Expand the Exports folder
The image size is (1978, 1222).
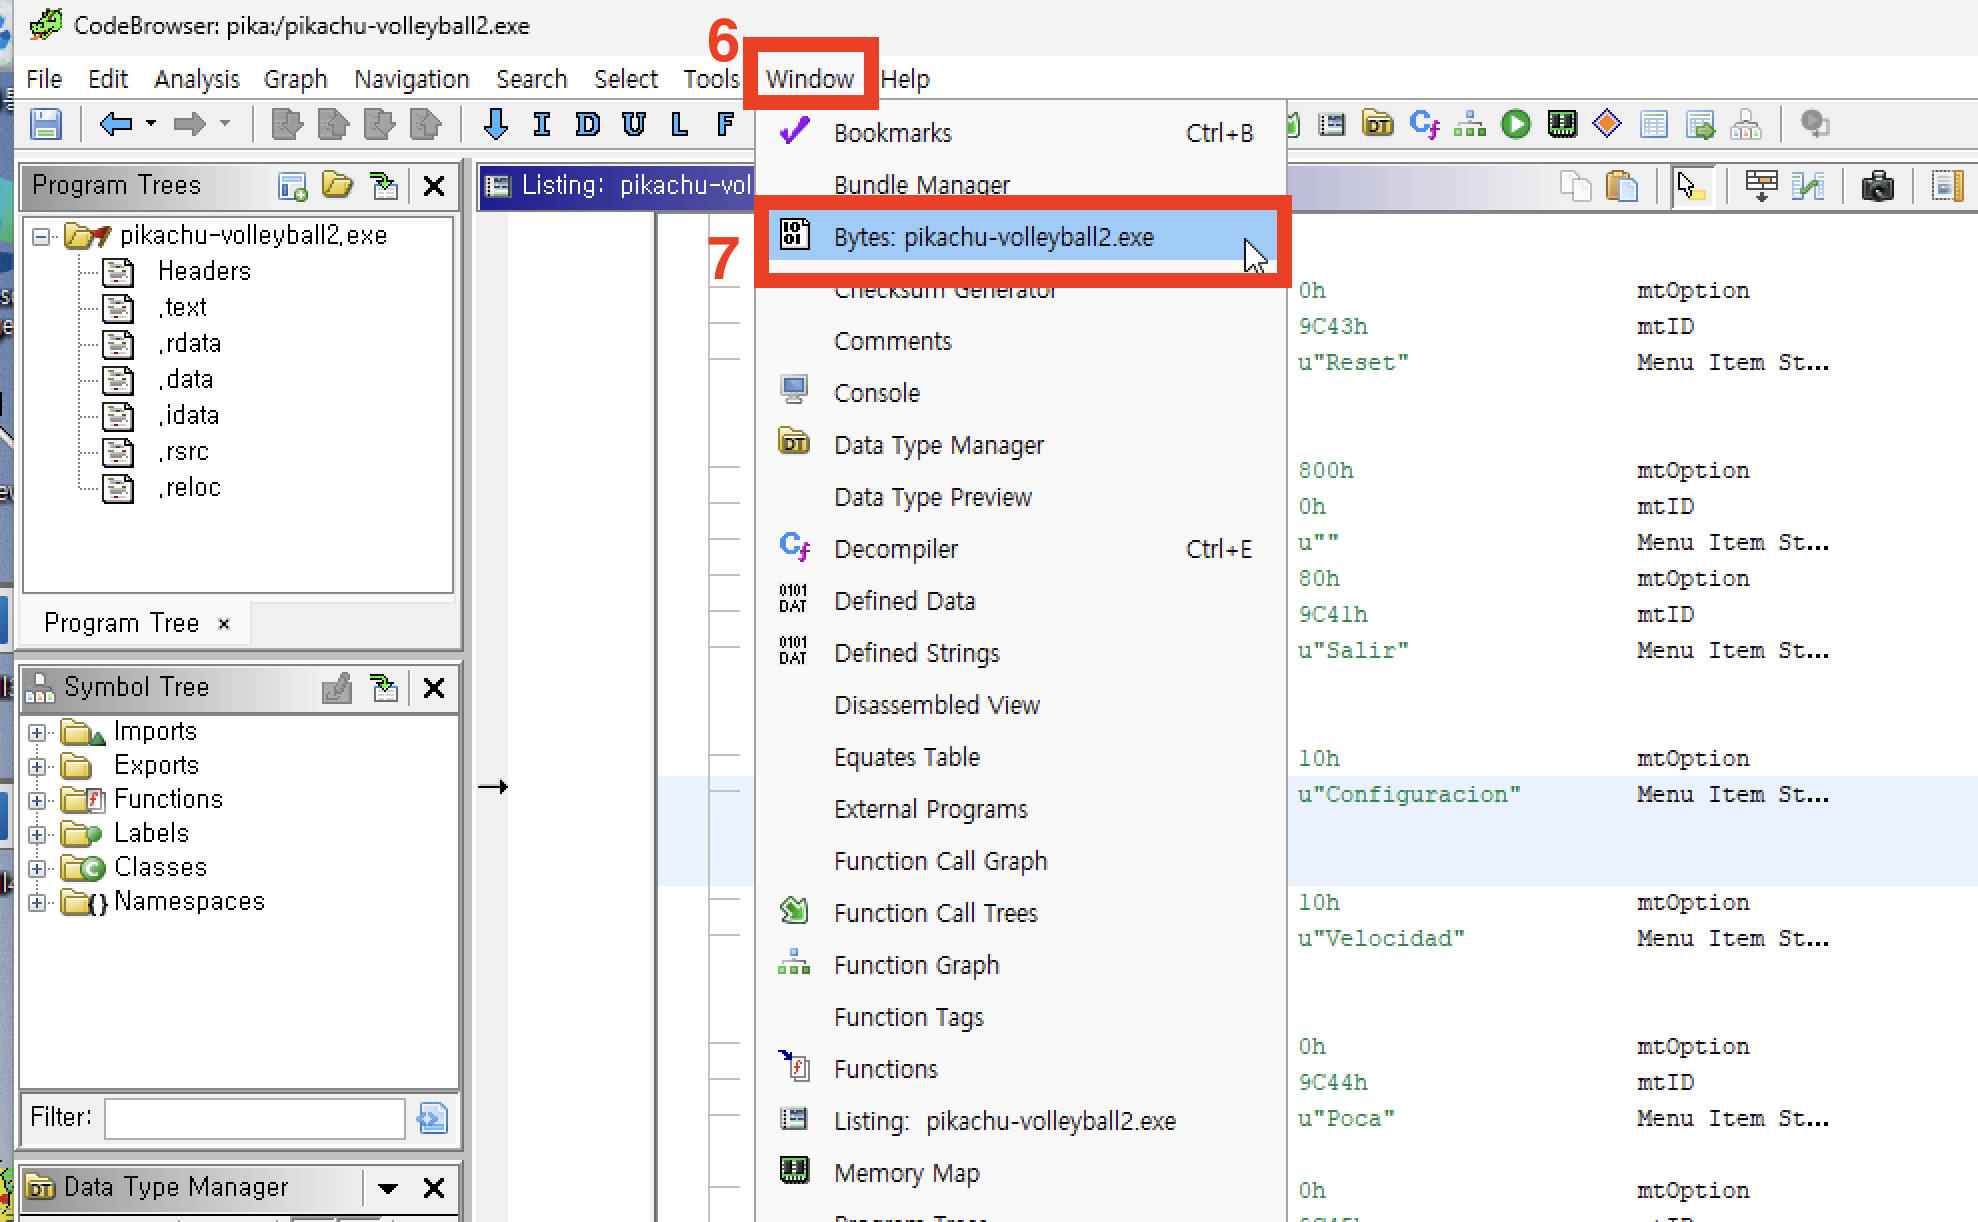coord(37,767)
